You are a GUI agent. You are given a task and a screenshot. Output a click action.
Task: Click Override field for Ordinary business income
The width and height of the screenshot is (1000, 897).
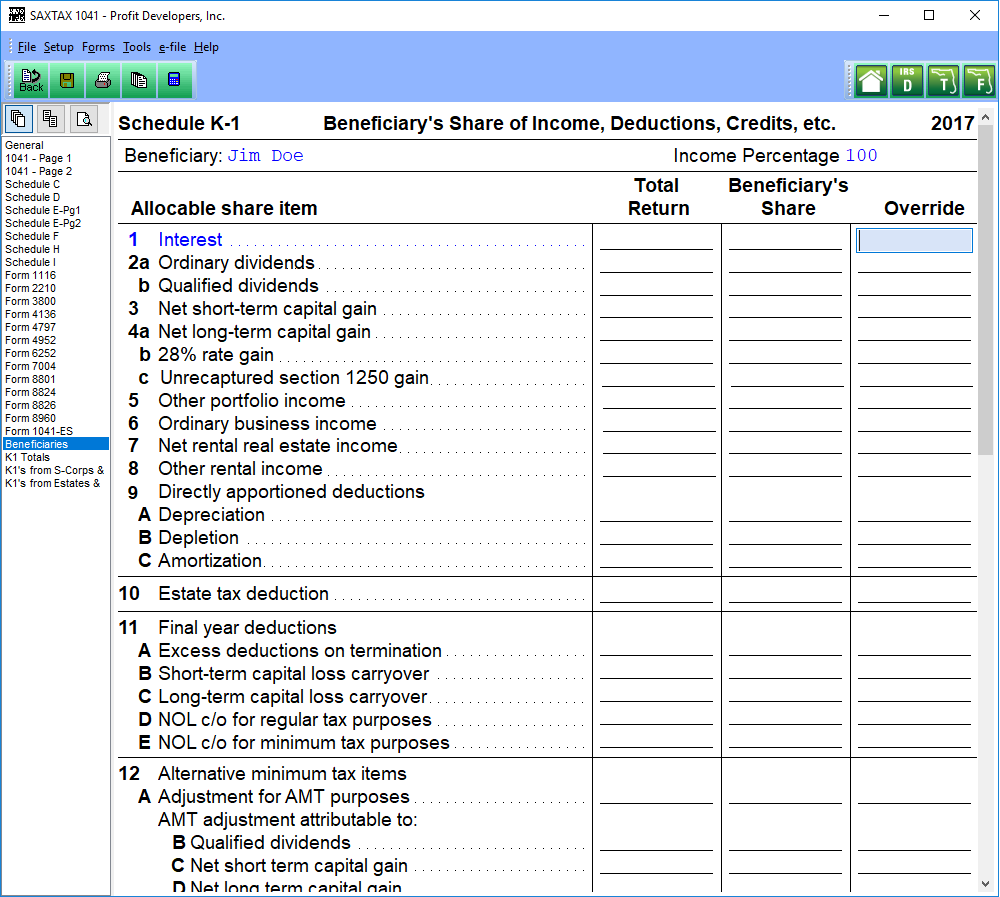point(914,423)
